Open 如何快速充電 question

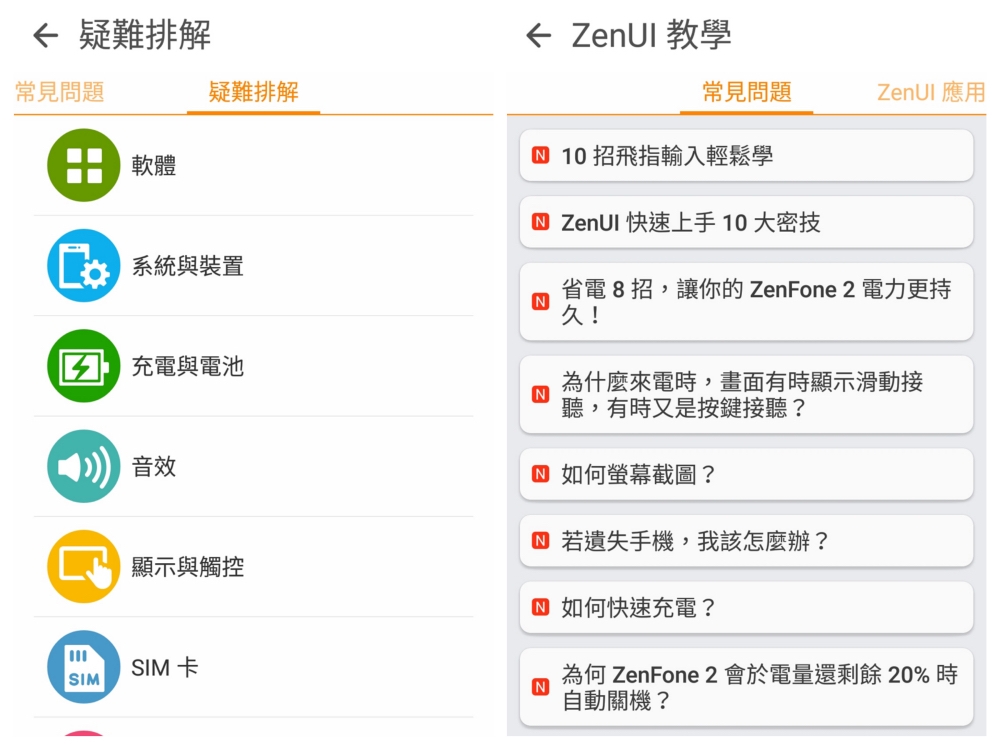[x=746, y=607]
